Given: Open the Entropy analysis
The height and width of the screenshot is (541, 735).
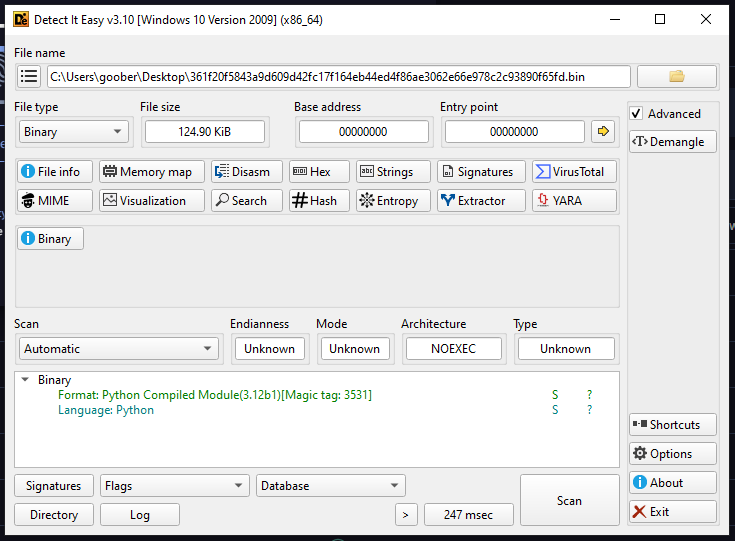Looking at the screenshot, I should 393,201.
